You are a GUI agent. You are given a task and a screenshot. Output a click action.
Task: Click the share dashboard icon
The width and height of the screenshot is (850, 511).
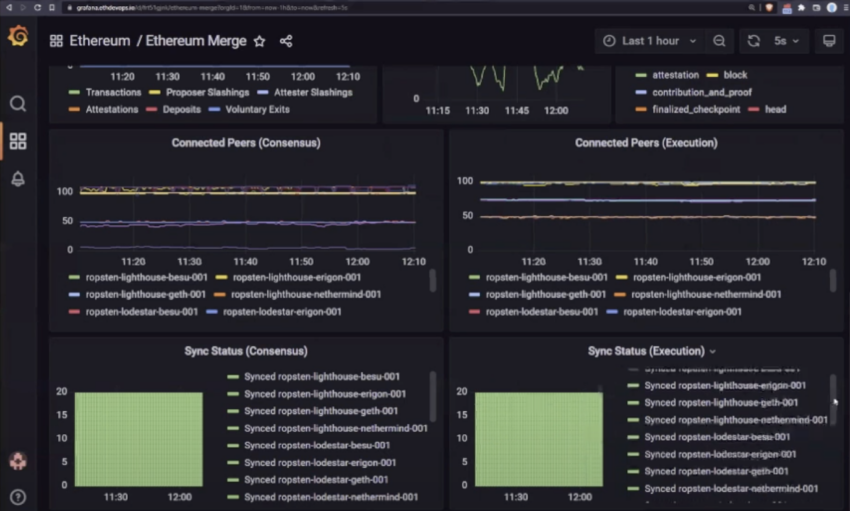coord(286,41)
